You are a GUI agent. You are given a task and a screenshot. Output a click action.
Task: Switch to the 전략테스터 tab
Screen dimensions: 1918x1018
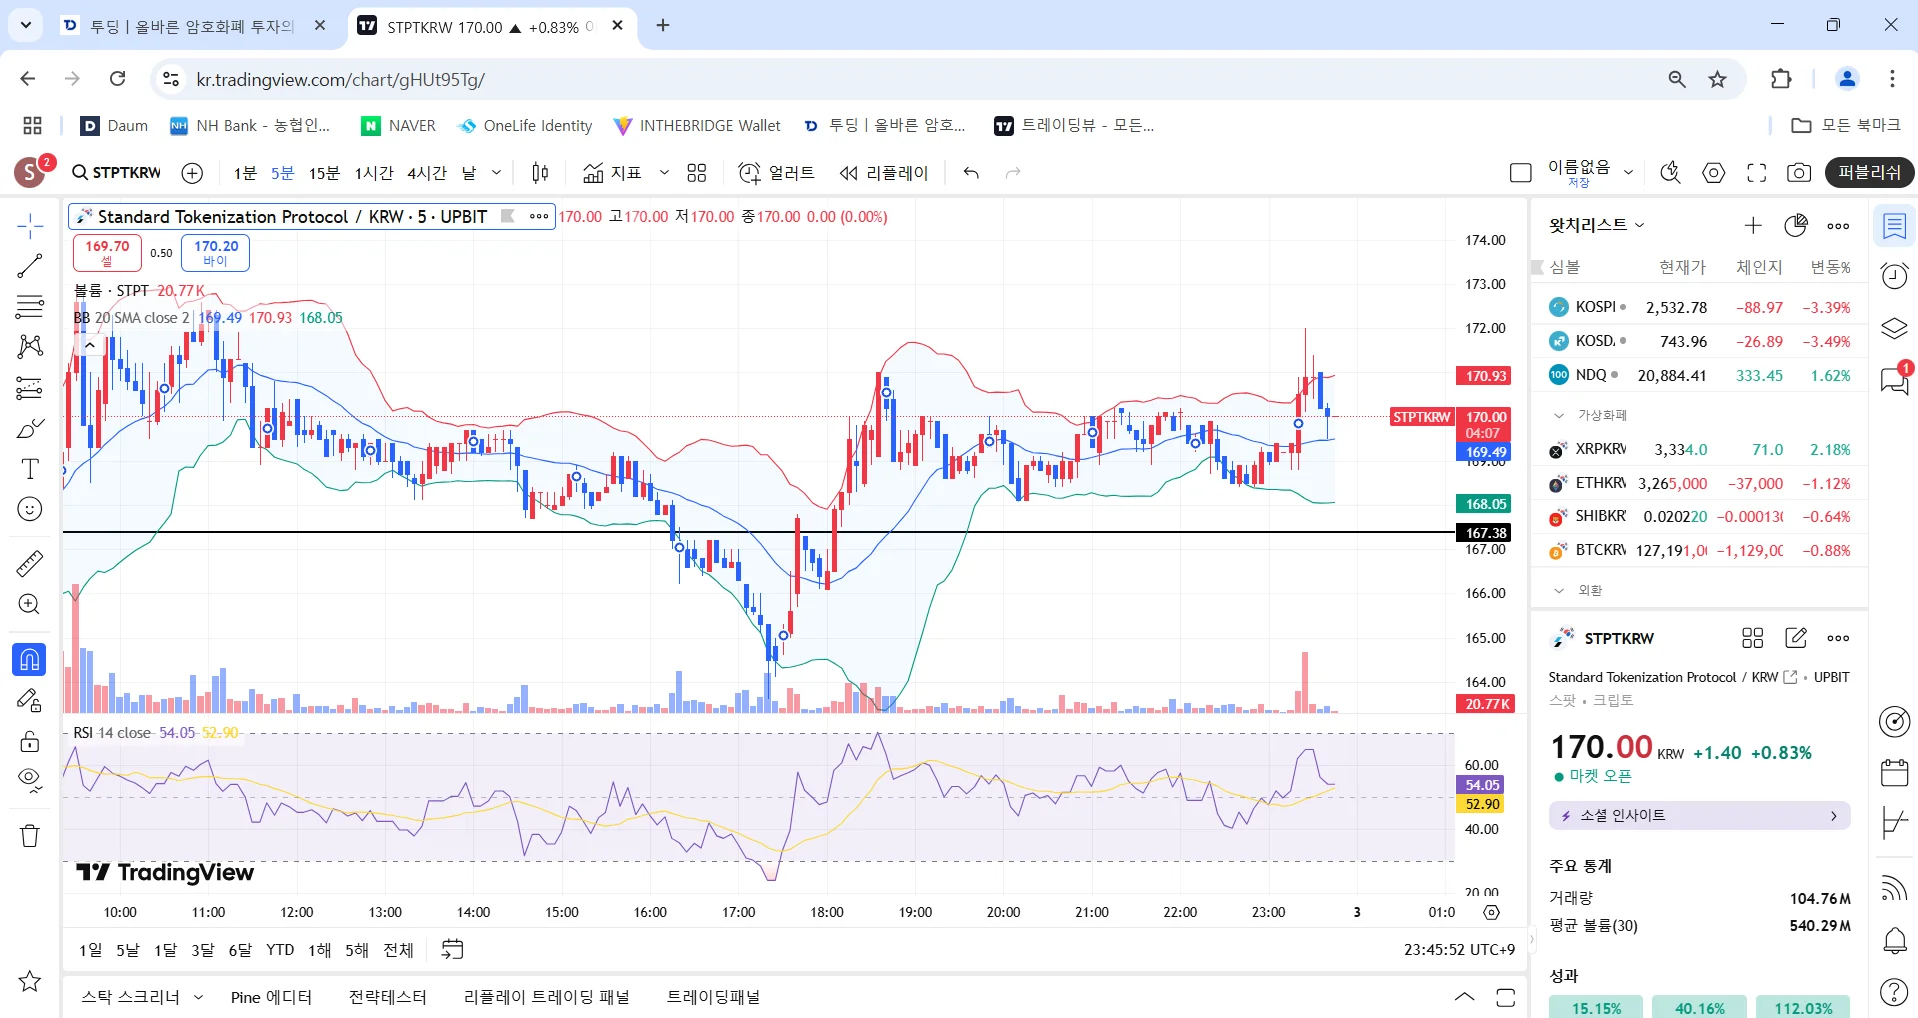coord(387,997)
